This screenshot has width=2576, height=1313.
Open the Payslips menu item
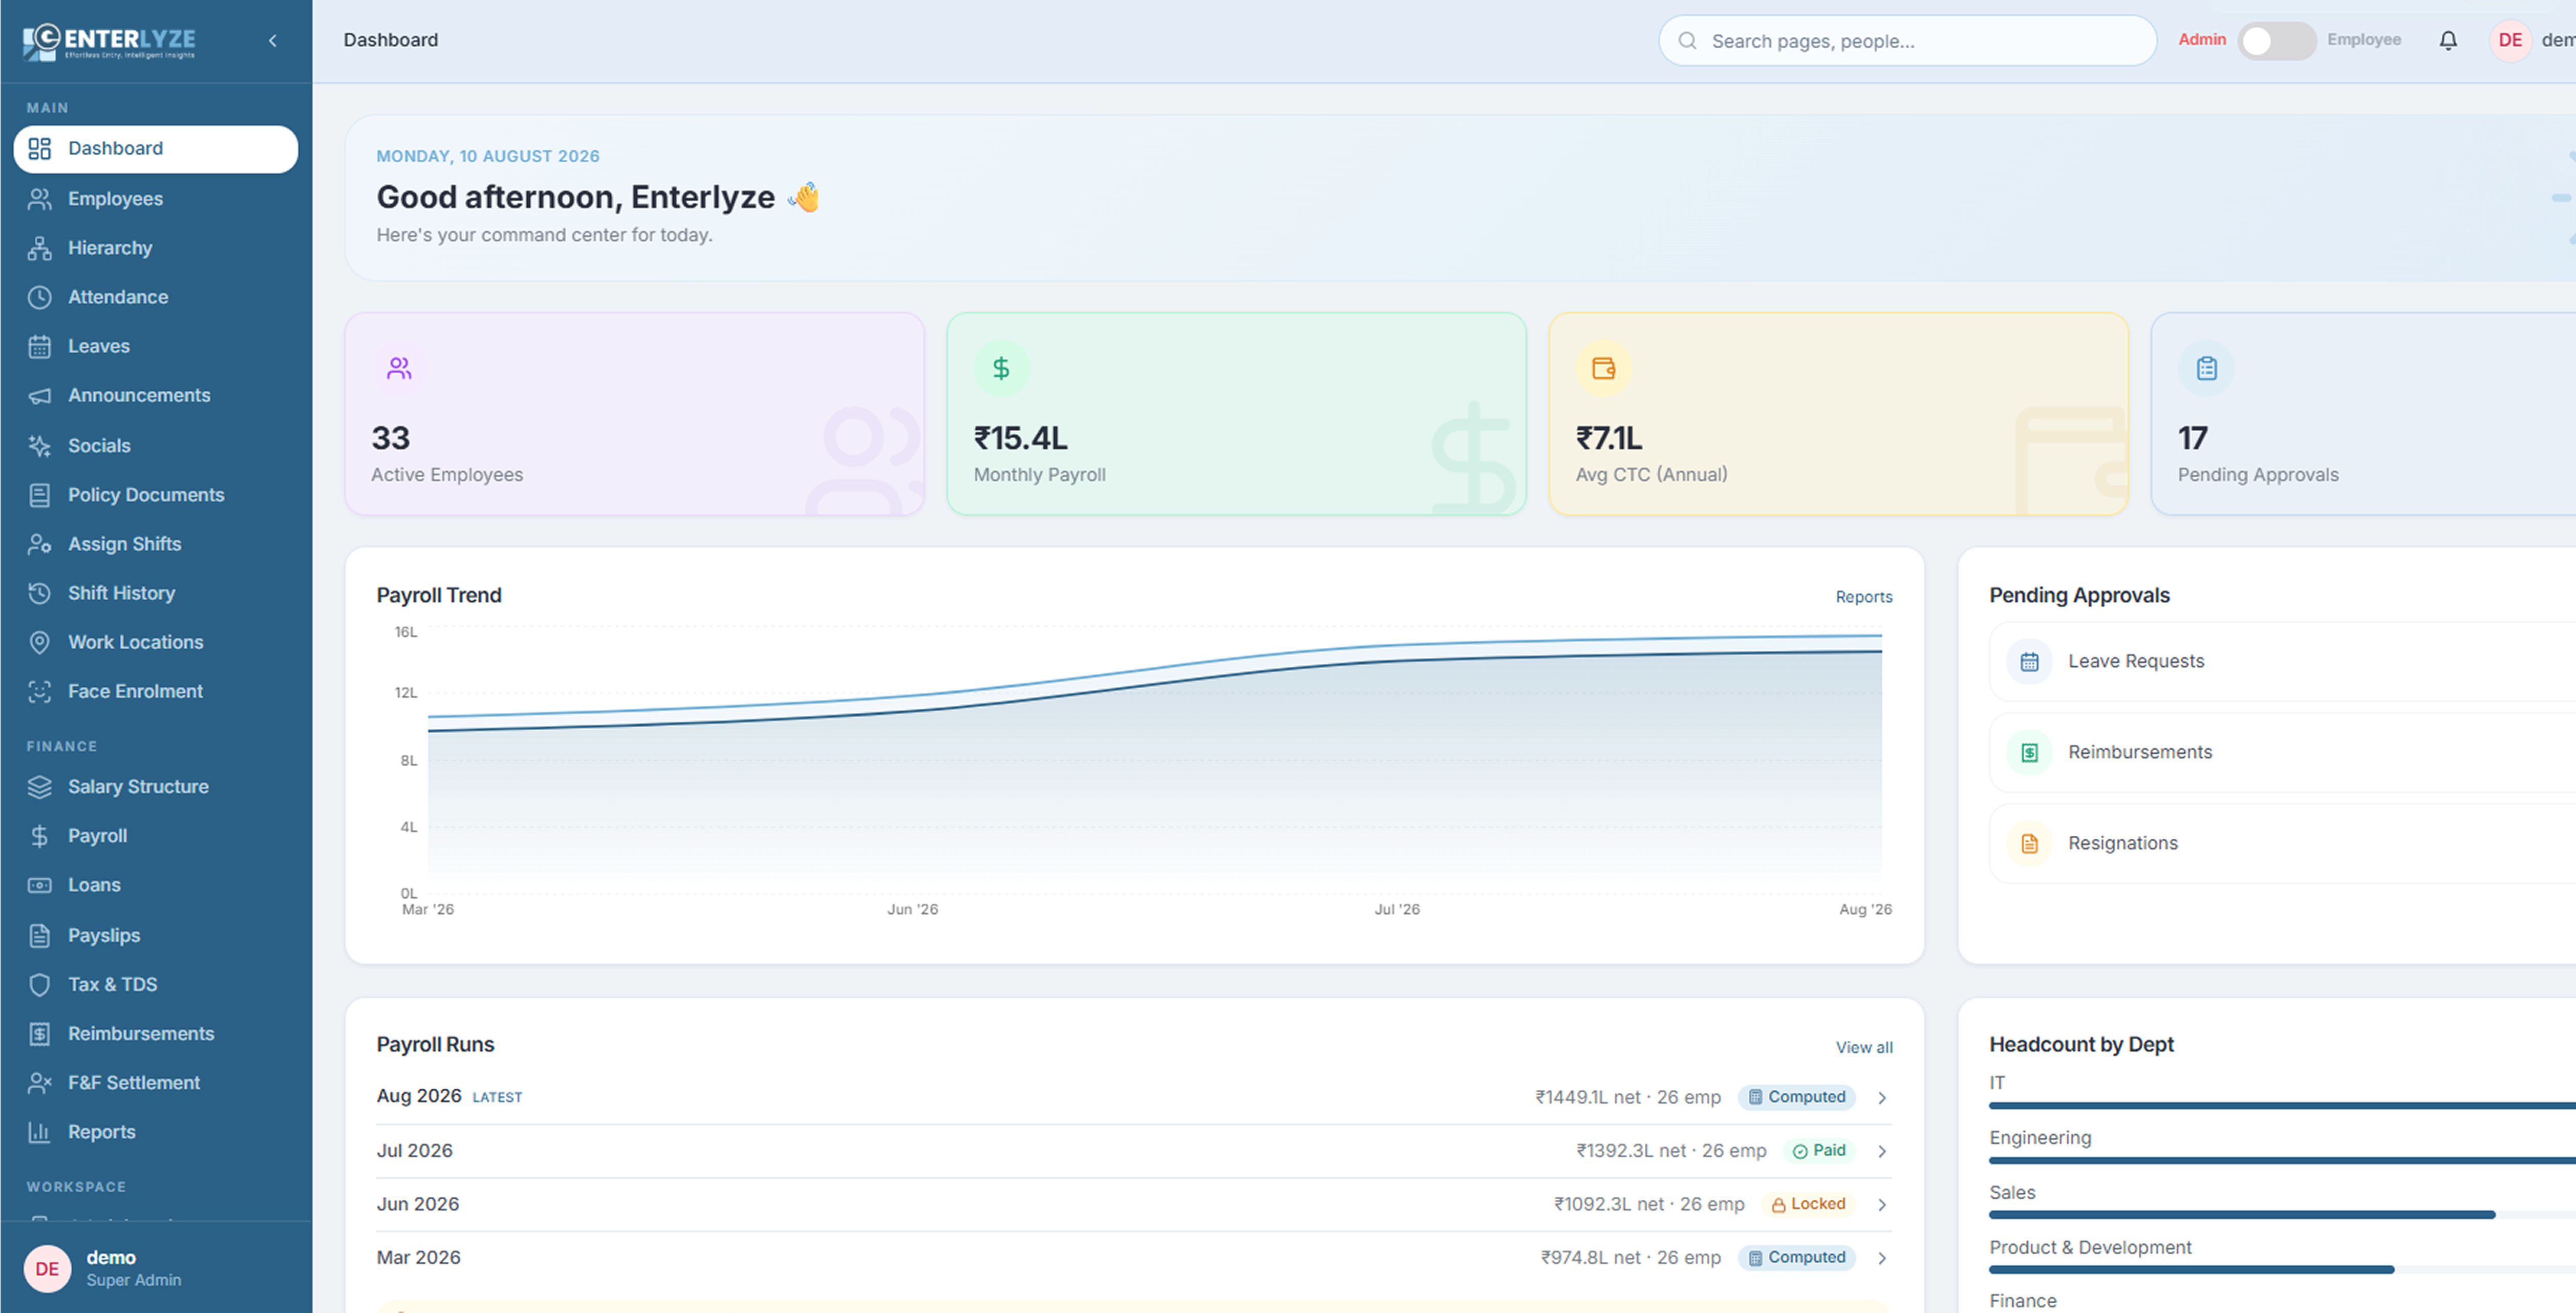155,935
